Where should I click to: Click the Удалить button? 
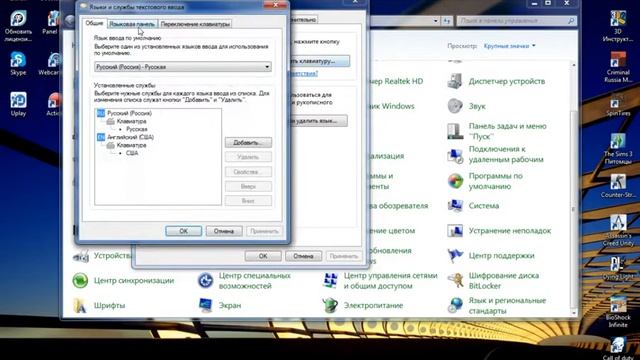coord(248,157)
